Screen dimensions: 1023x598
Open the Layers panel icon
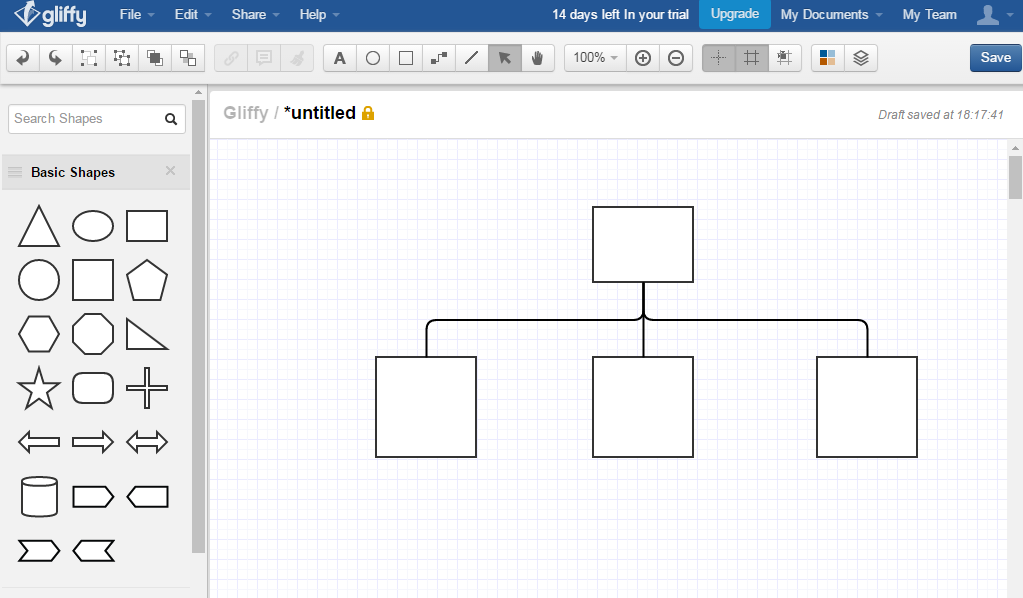(861, 58)
